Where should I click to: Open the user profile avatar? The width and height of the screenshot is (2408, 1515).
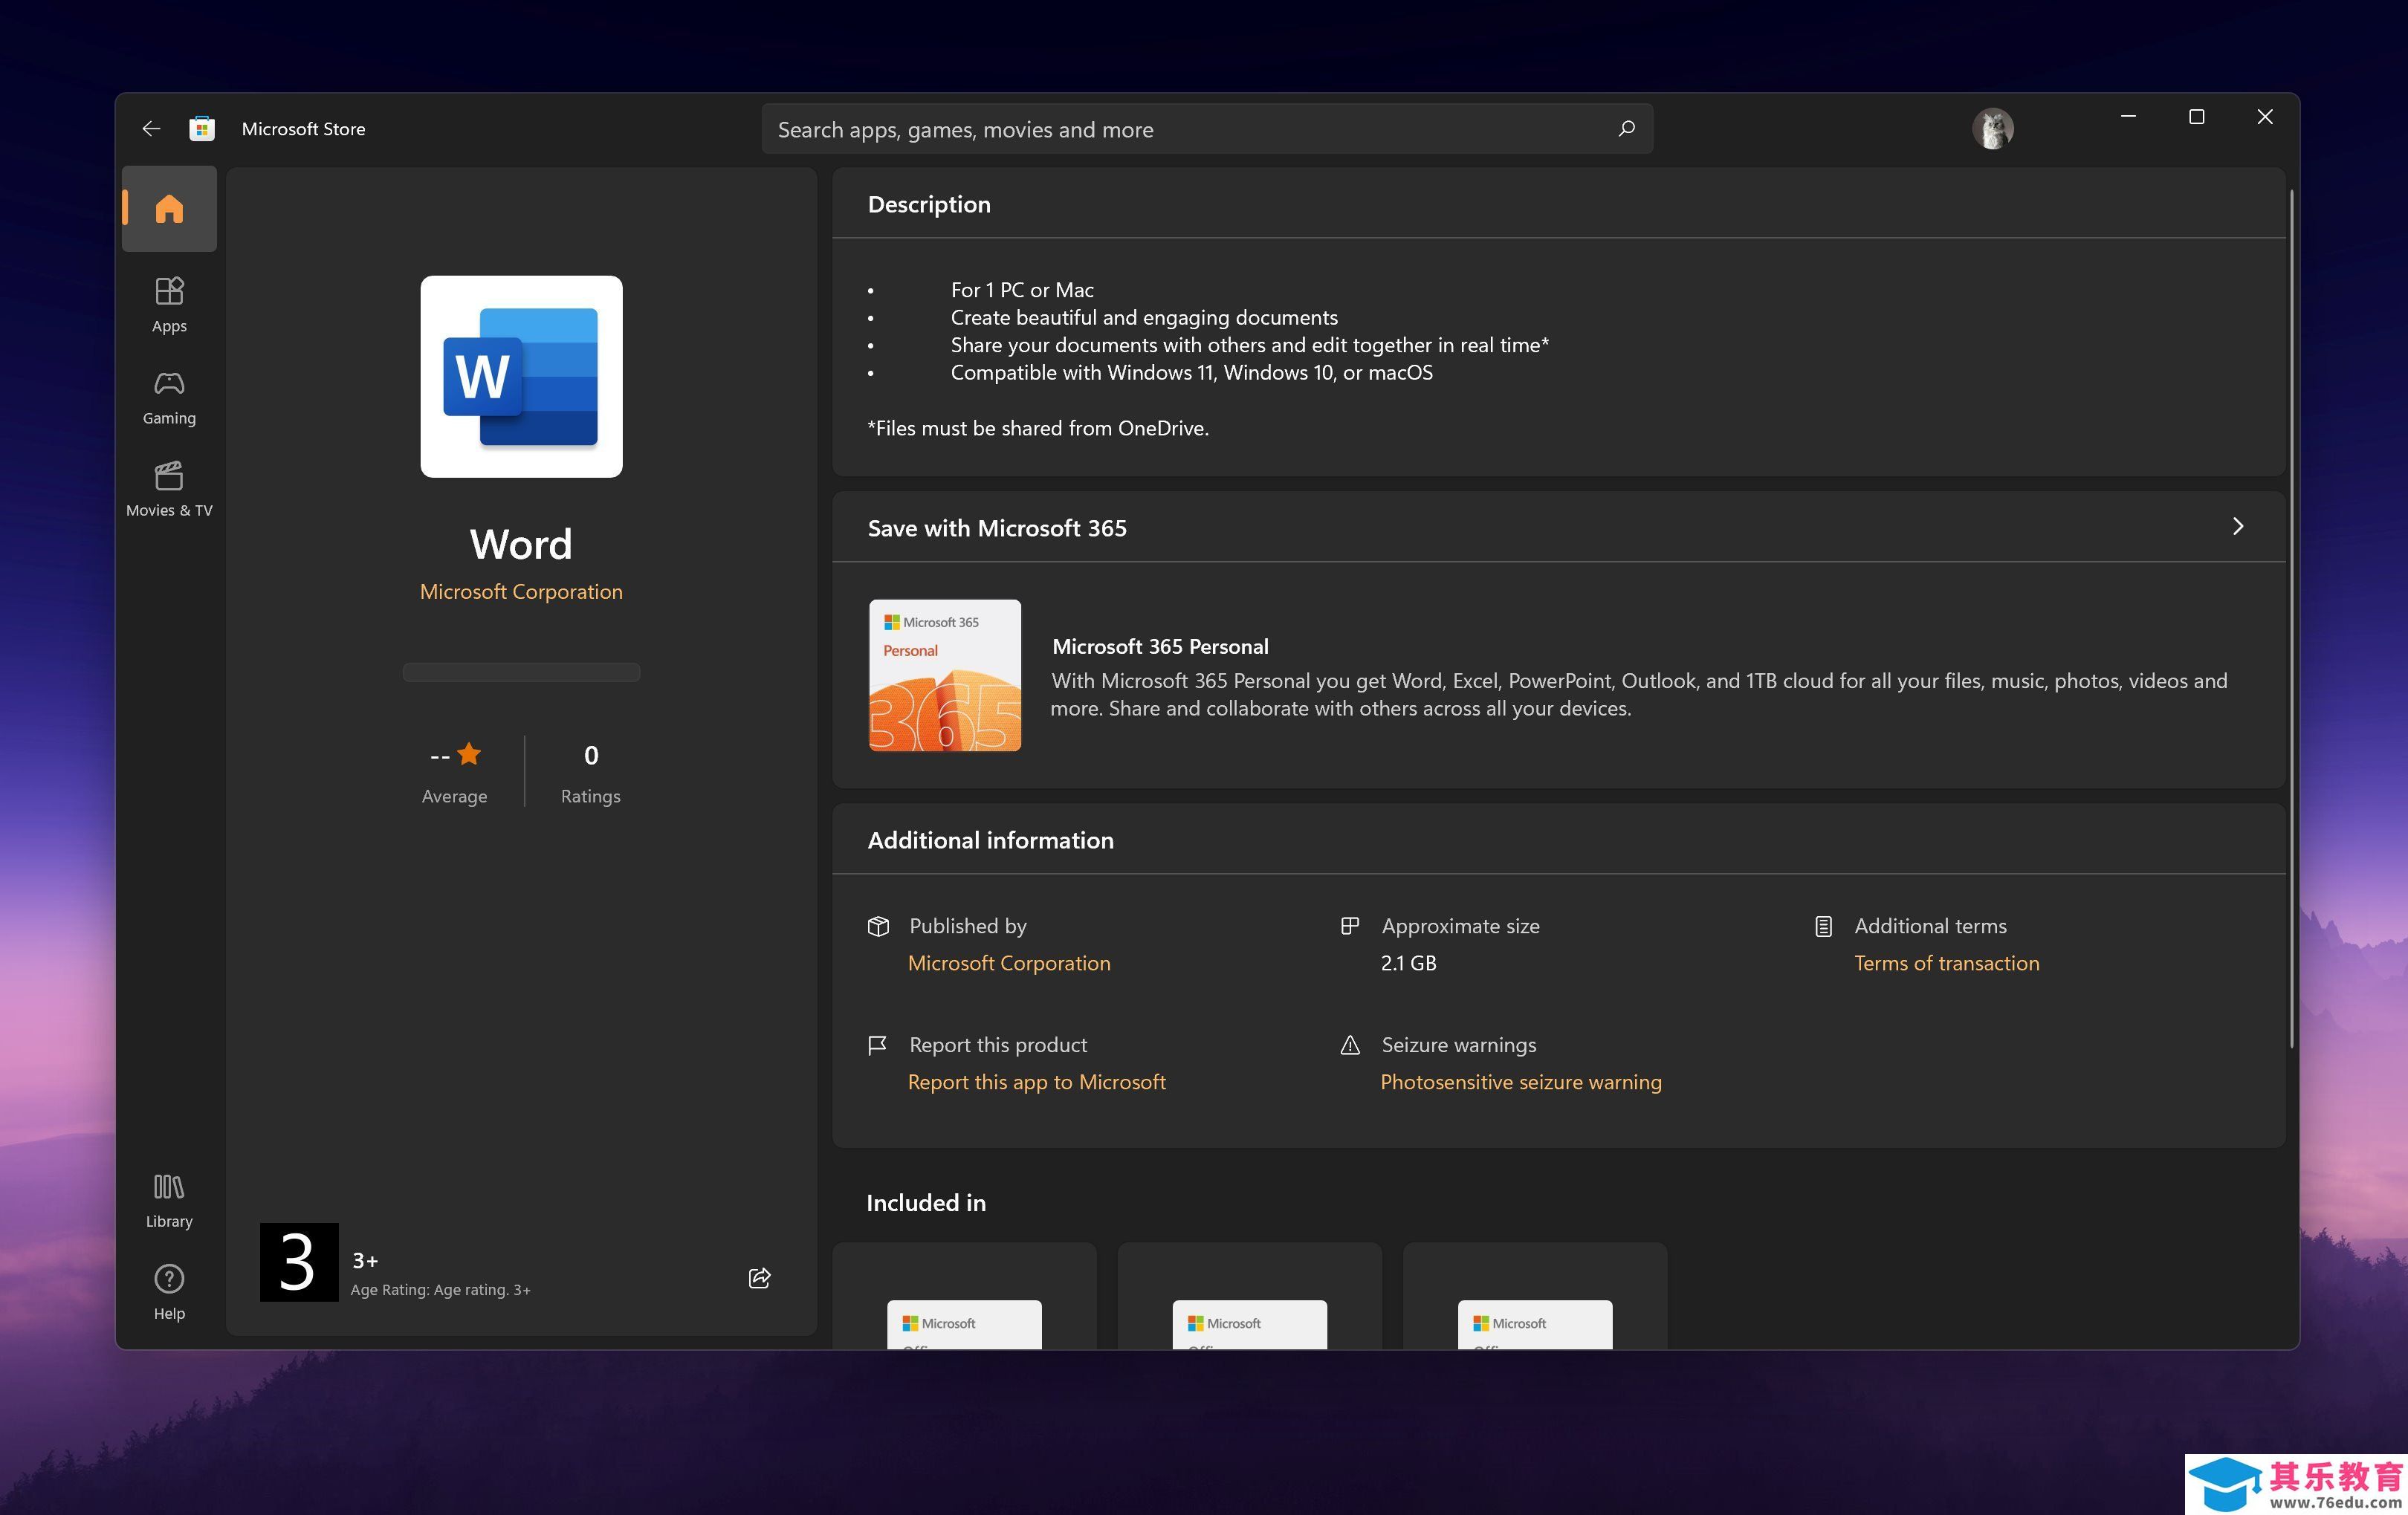1992,128
